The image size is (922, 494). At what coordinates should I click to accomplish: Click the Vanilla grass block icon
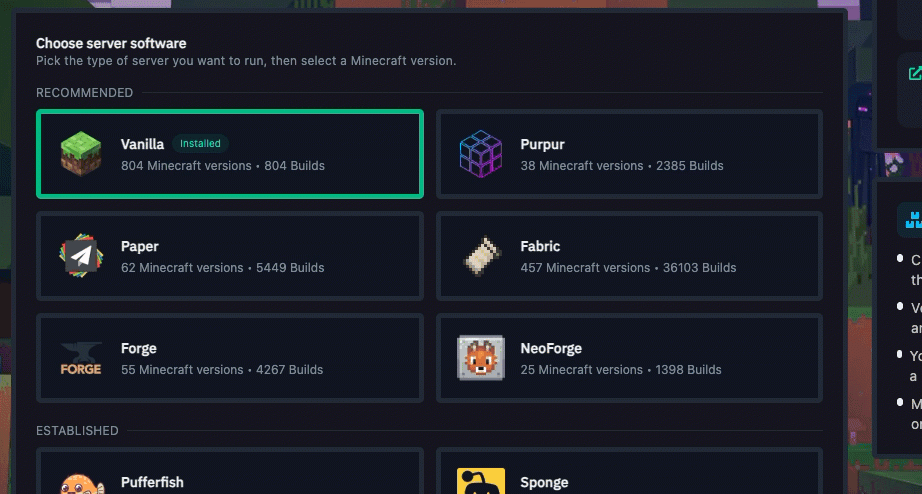point(81,154)
